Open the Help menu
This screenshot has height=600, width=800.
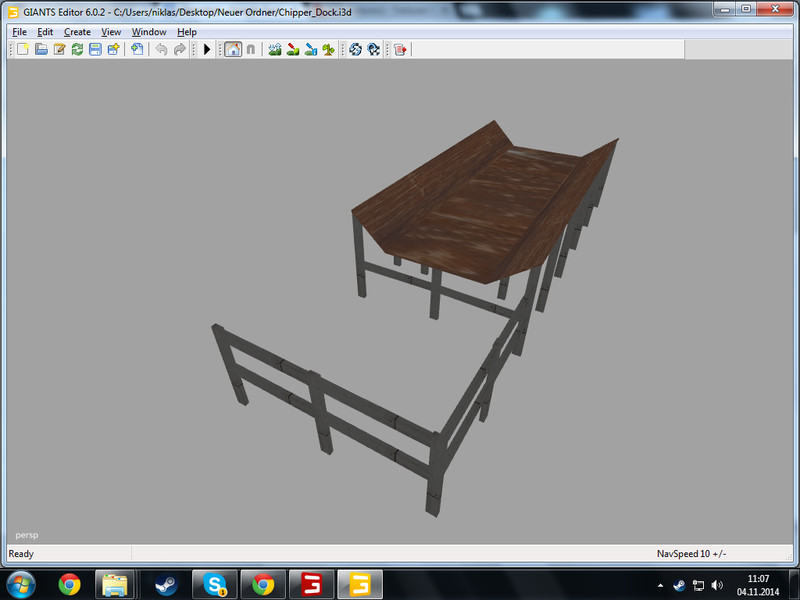tap(187, 32)
